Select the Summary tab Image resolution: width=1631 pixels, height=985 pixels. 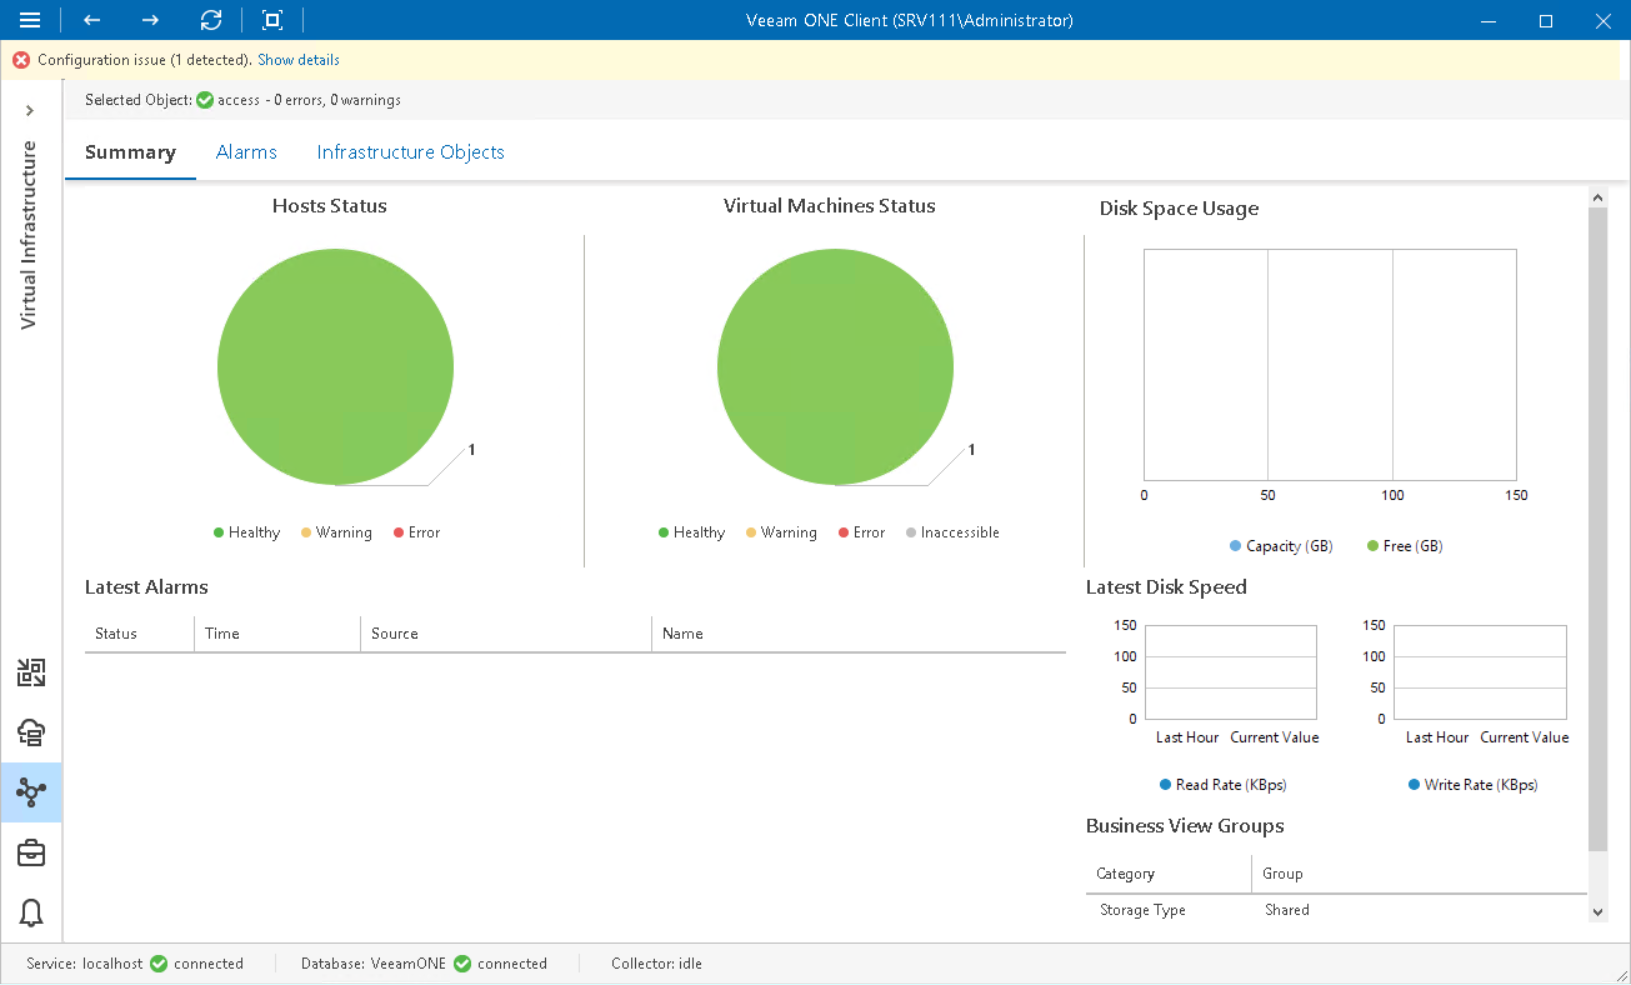coord(130,152)
